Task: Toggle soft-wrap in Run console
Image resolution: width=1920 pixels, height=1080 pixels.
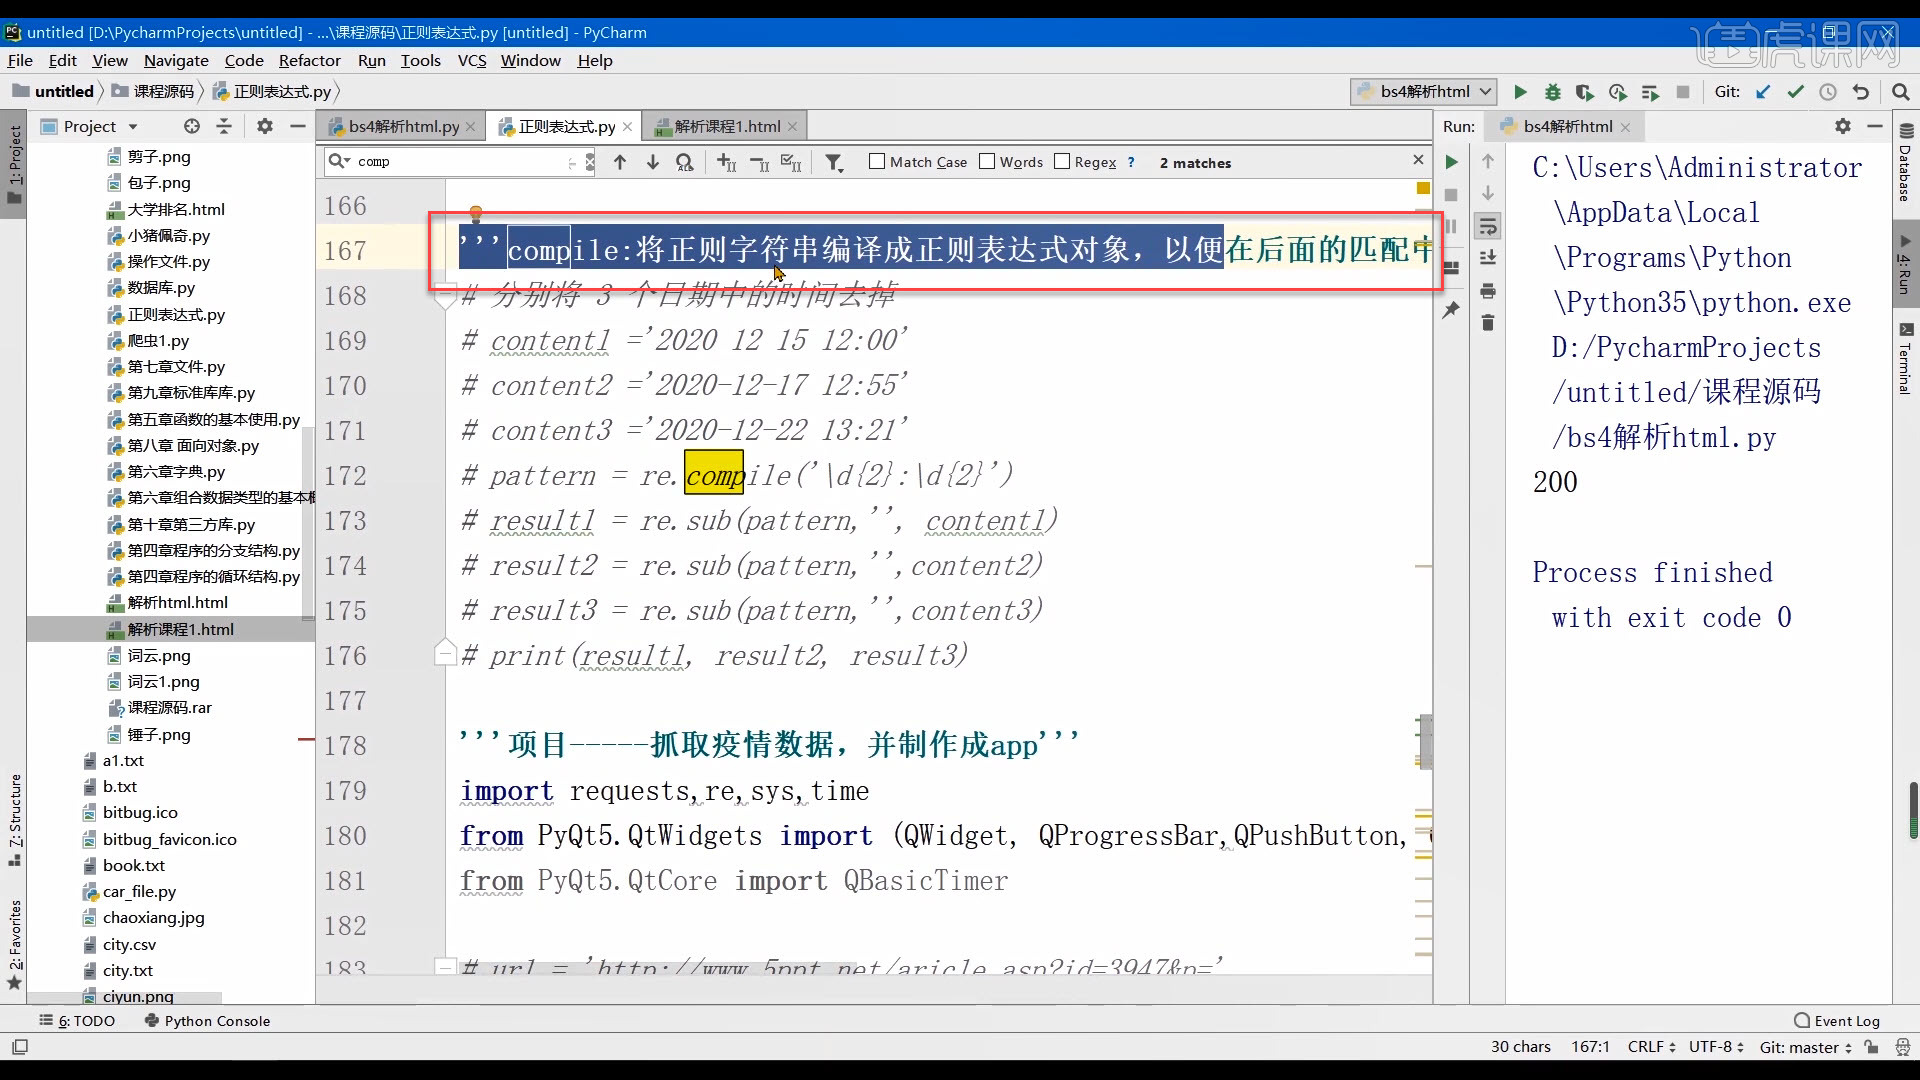Action: click(1488, 227)
